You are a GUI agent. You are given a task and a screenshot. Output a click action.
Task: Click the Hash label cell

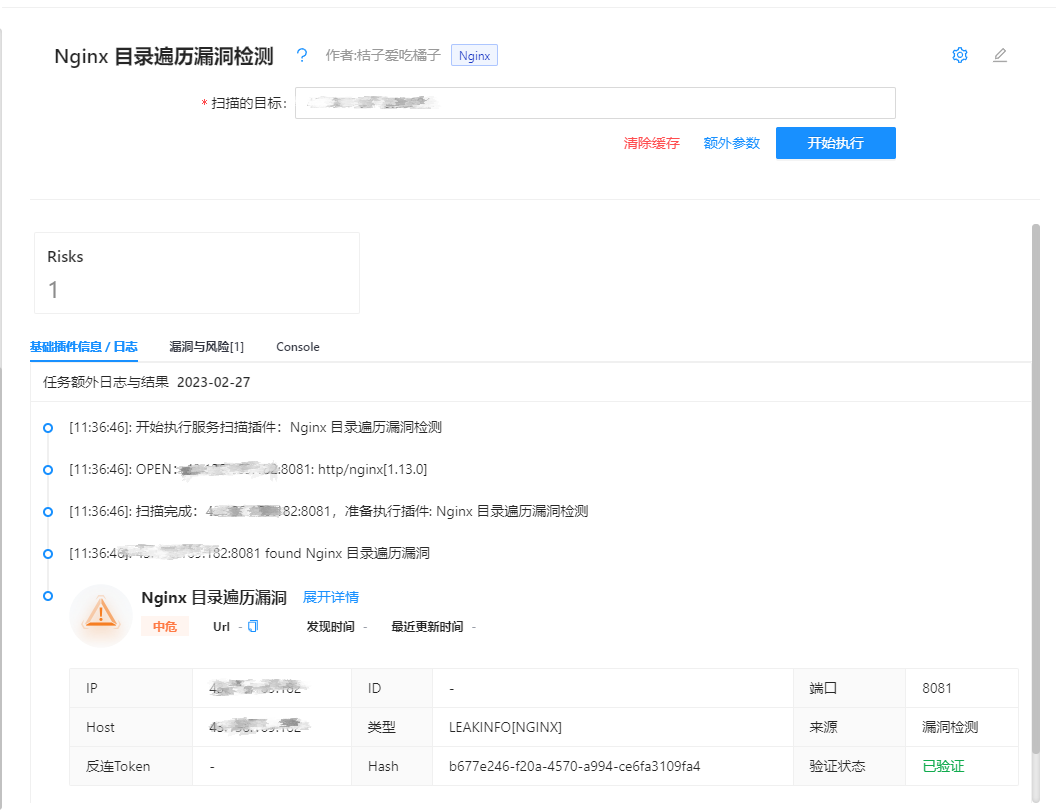(392, 767)
